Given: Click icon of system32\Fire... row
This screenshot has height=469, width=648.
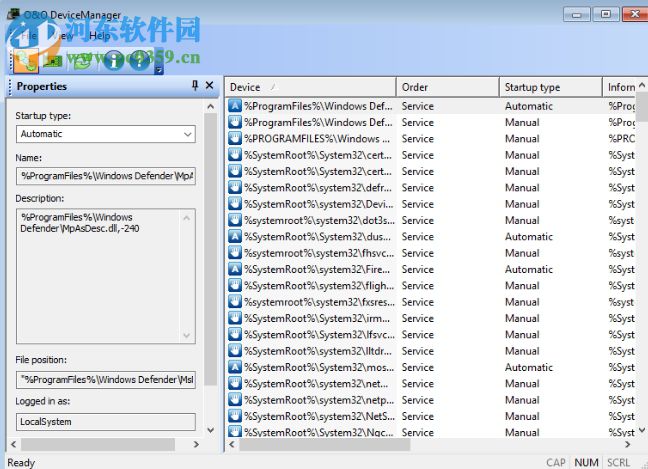Looking at the screenshot, I should [x=235, y=269].
